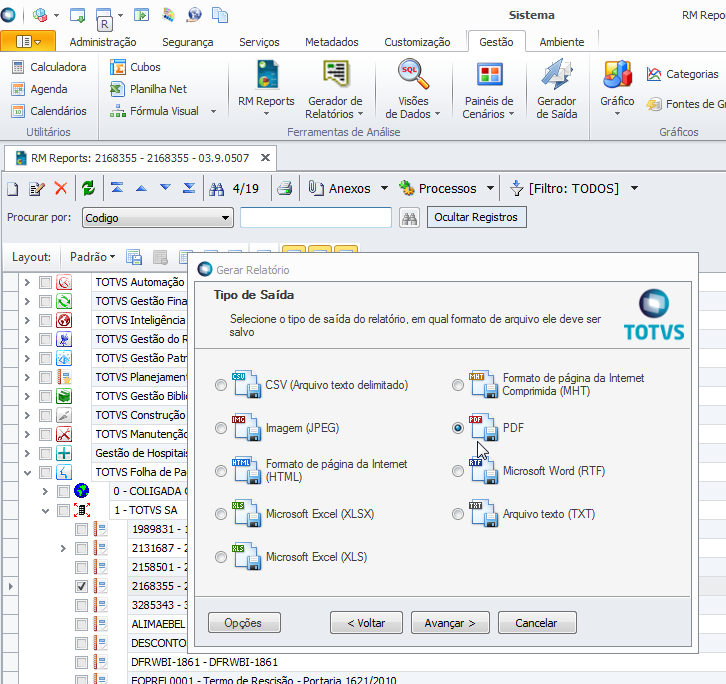Select CSV output format
This screenshot has width=726, height=684.
[x=221, y=385]
